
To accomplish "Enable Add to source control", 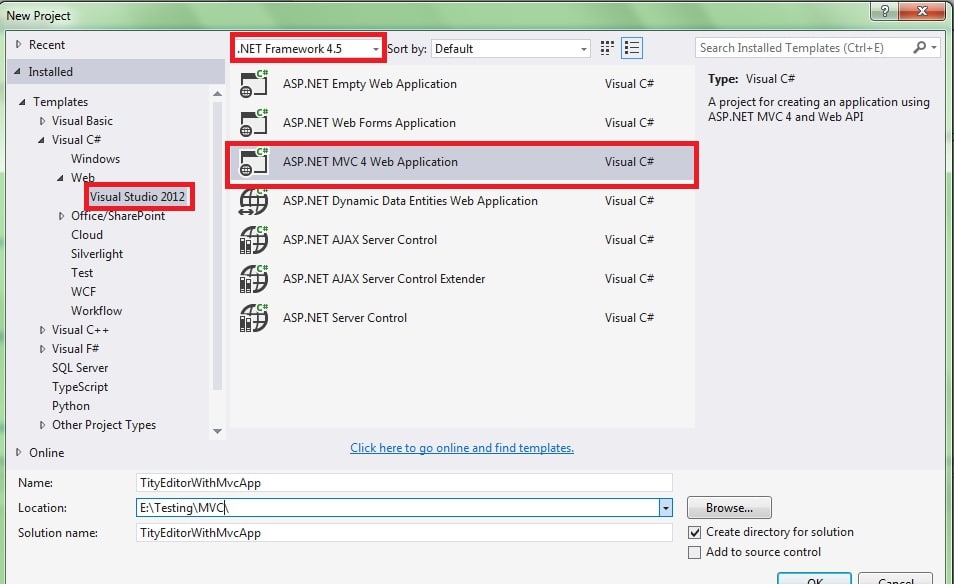I will (694, 551).
